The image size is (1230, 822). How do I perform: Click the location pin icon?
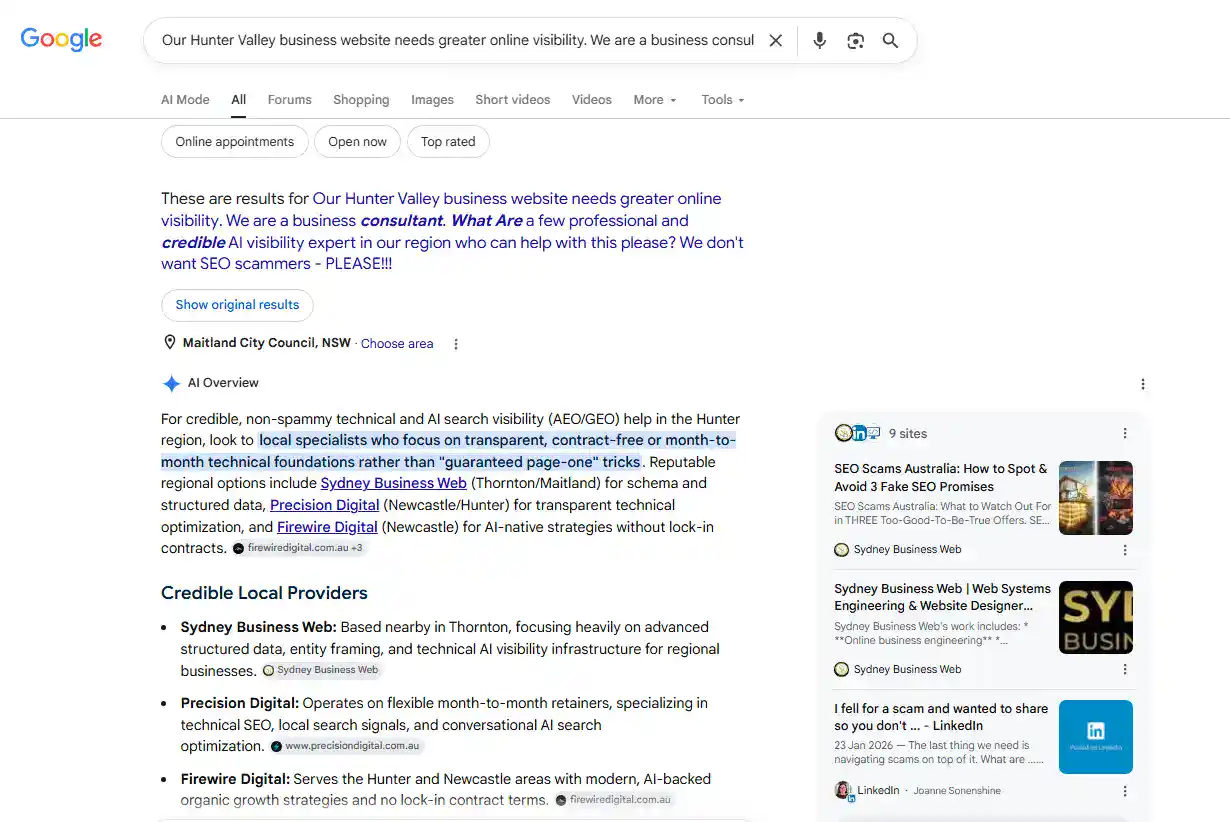point(169,343)
